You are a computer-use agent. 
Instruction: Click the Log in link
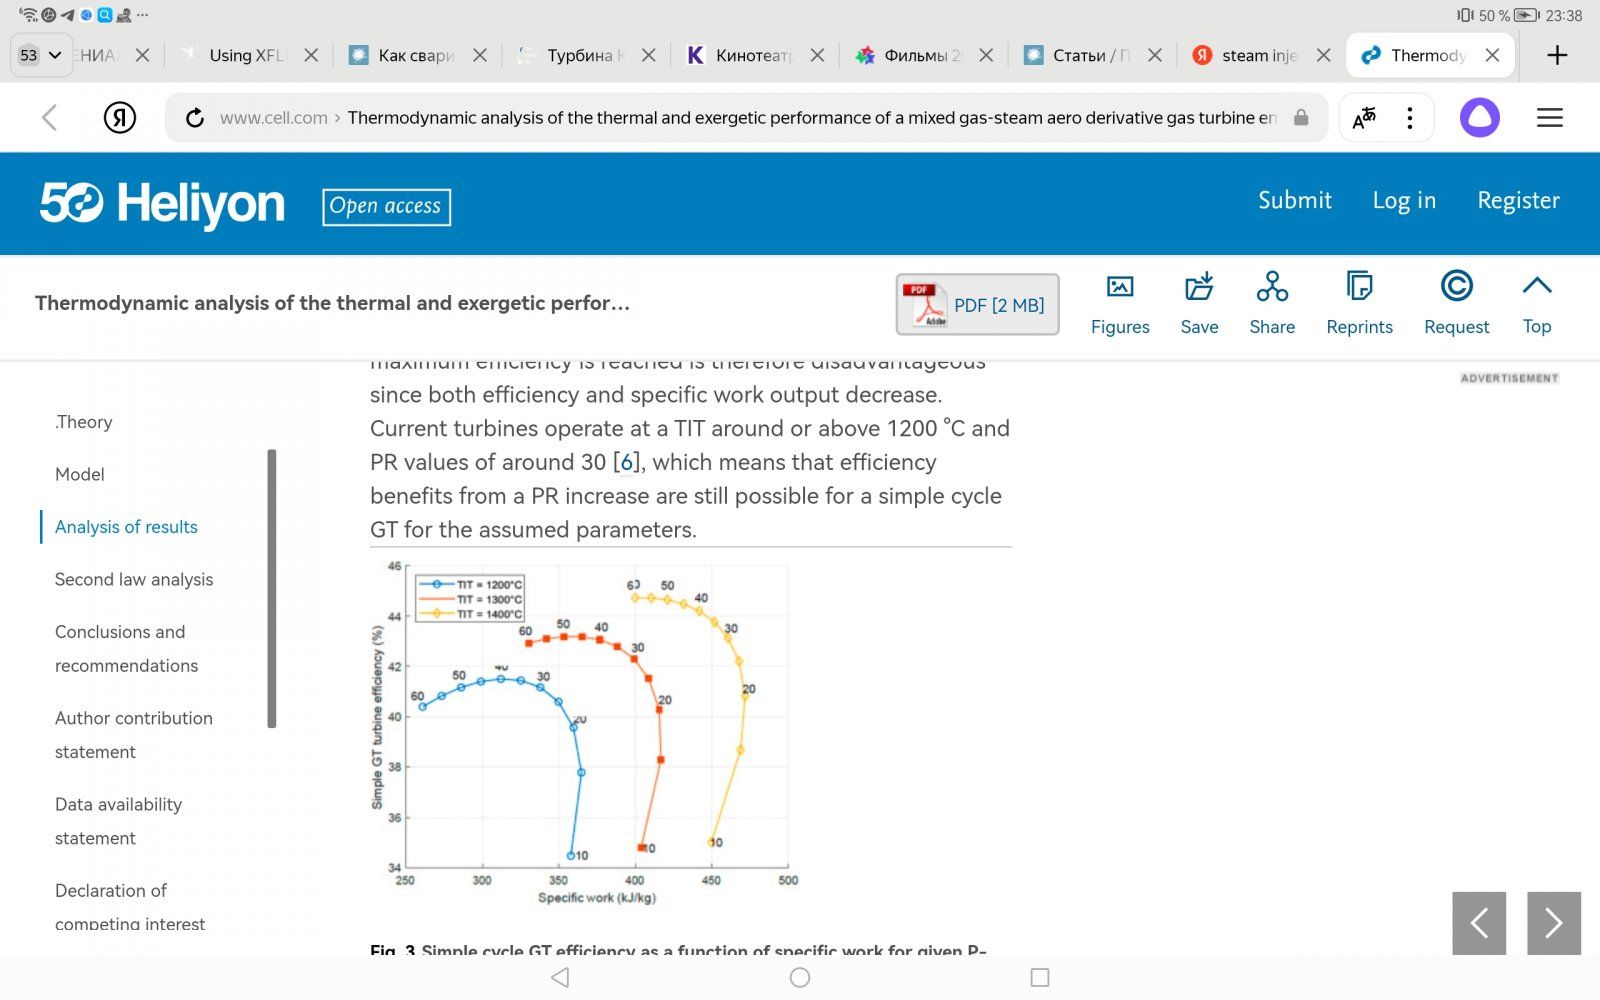pyautogui.click(x=1404, y=200)
